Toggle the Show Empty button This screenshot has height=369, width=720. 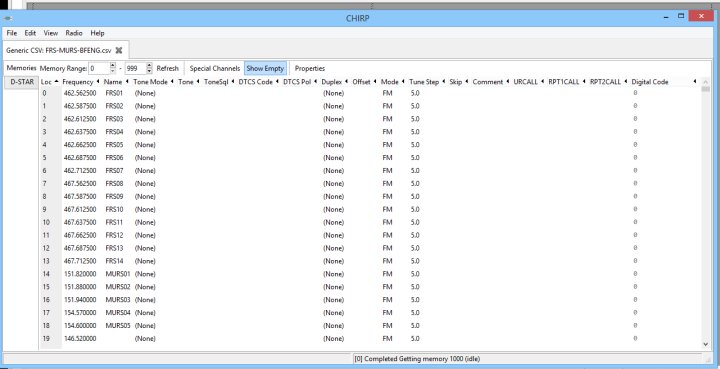[x=265, y=68]
